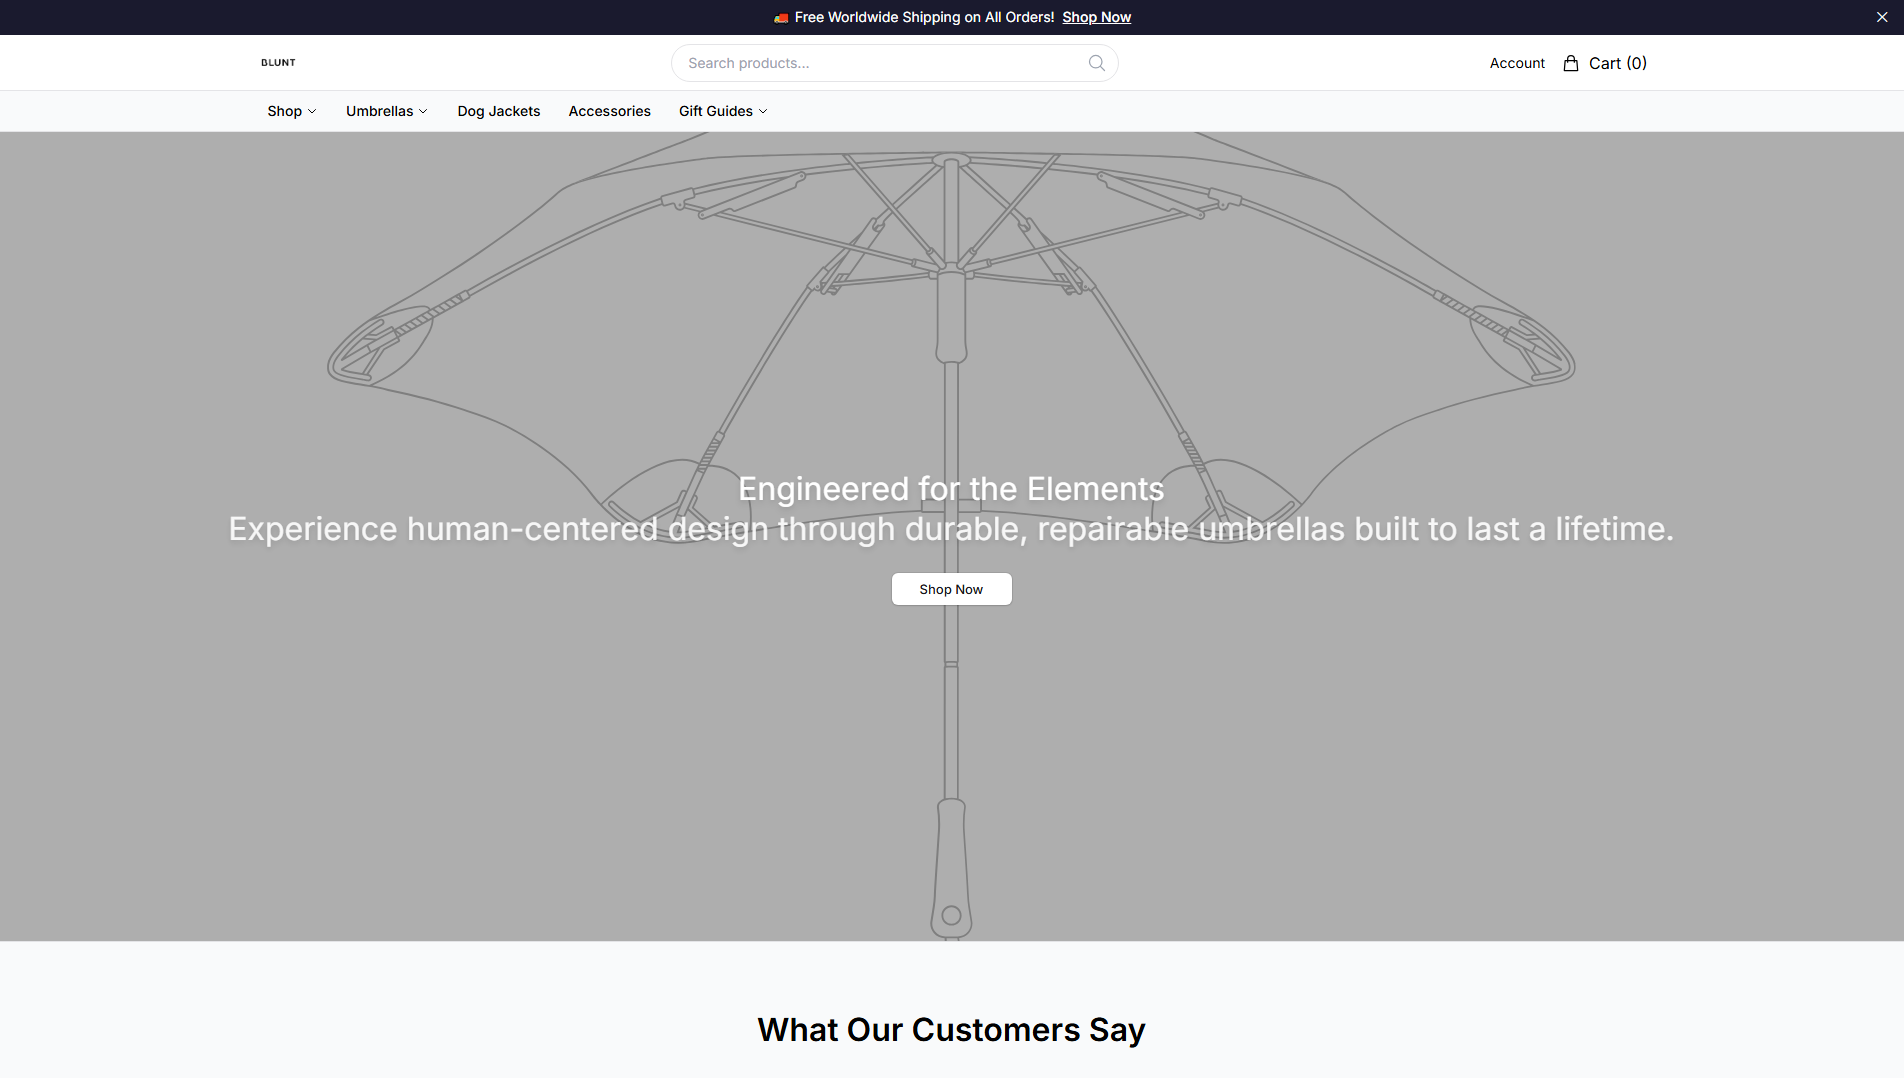Focus the Search products field

point(894,63)
